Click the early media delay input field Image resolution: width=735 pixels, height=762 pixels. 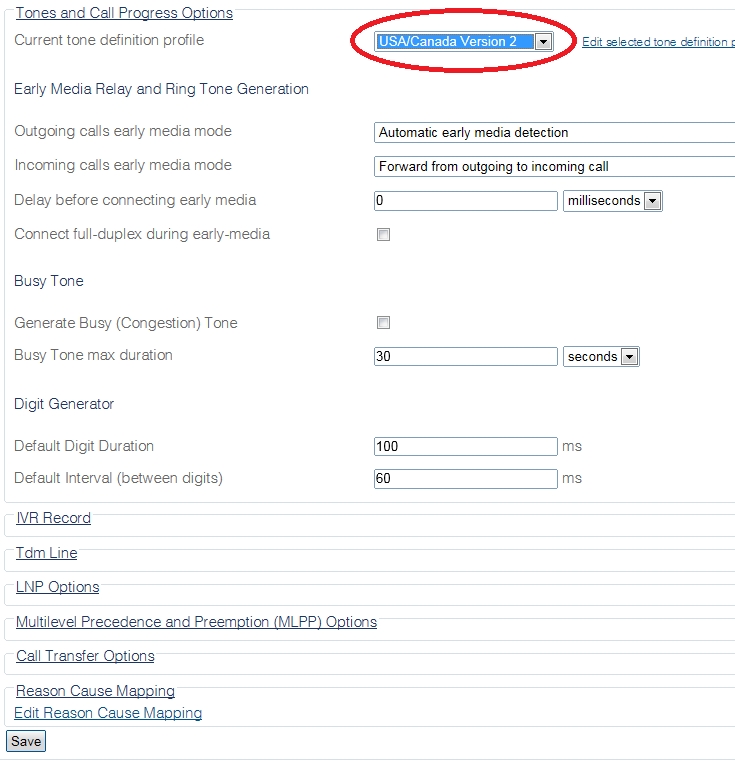[x=465, y=201]
